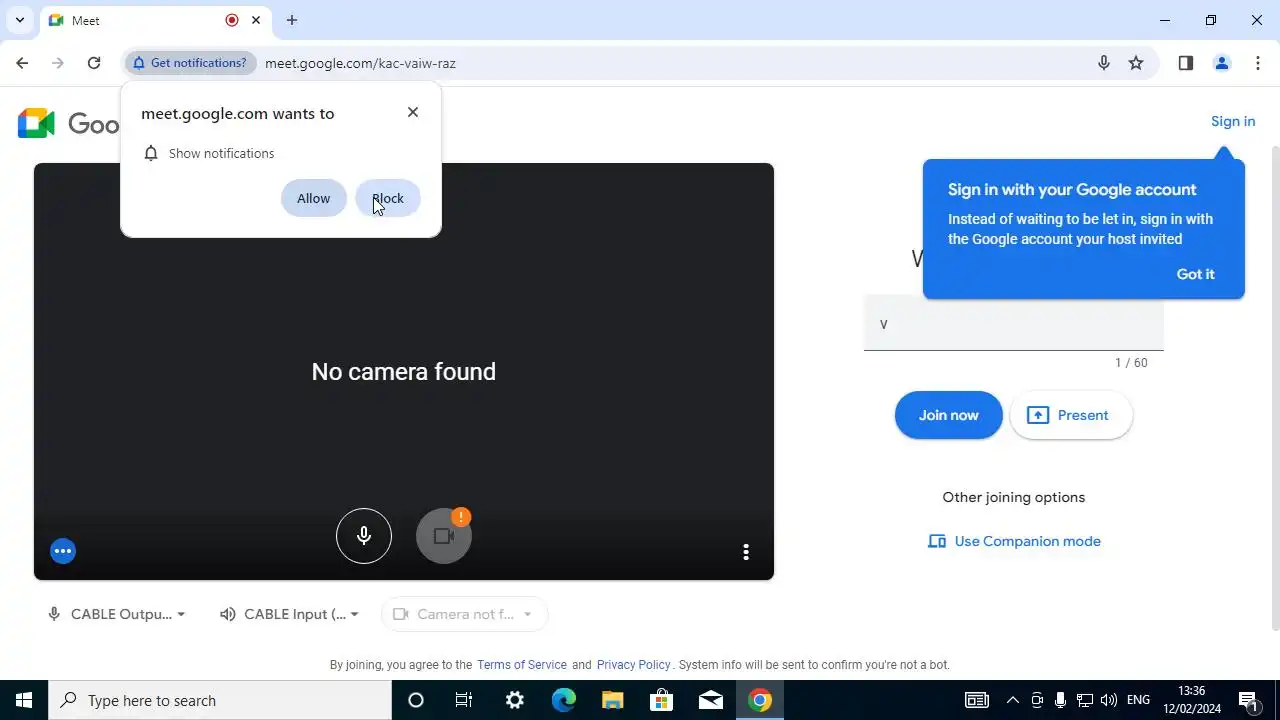Open the volume tray icon
The width and height of the screenshot is (1280, 720).
1108,700
